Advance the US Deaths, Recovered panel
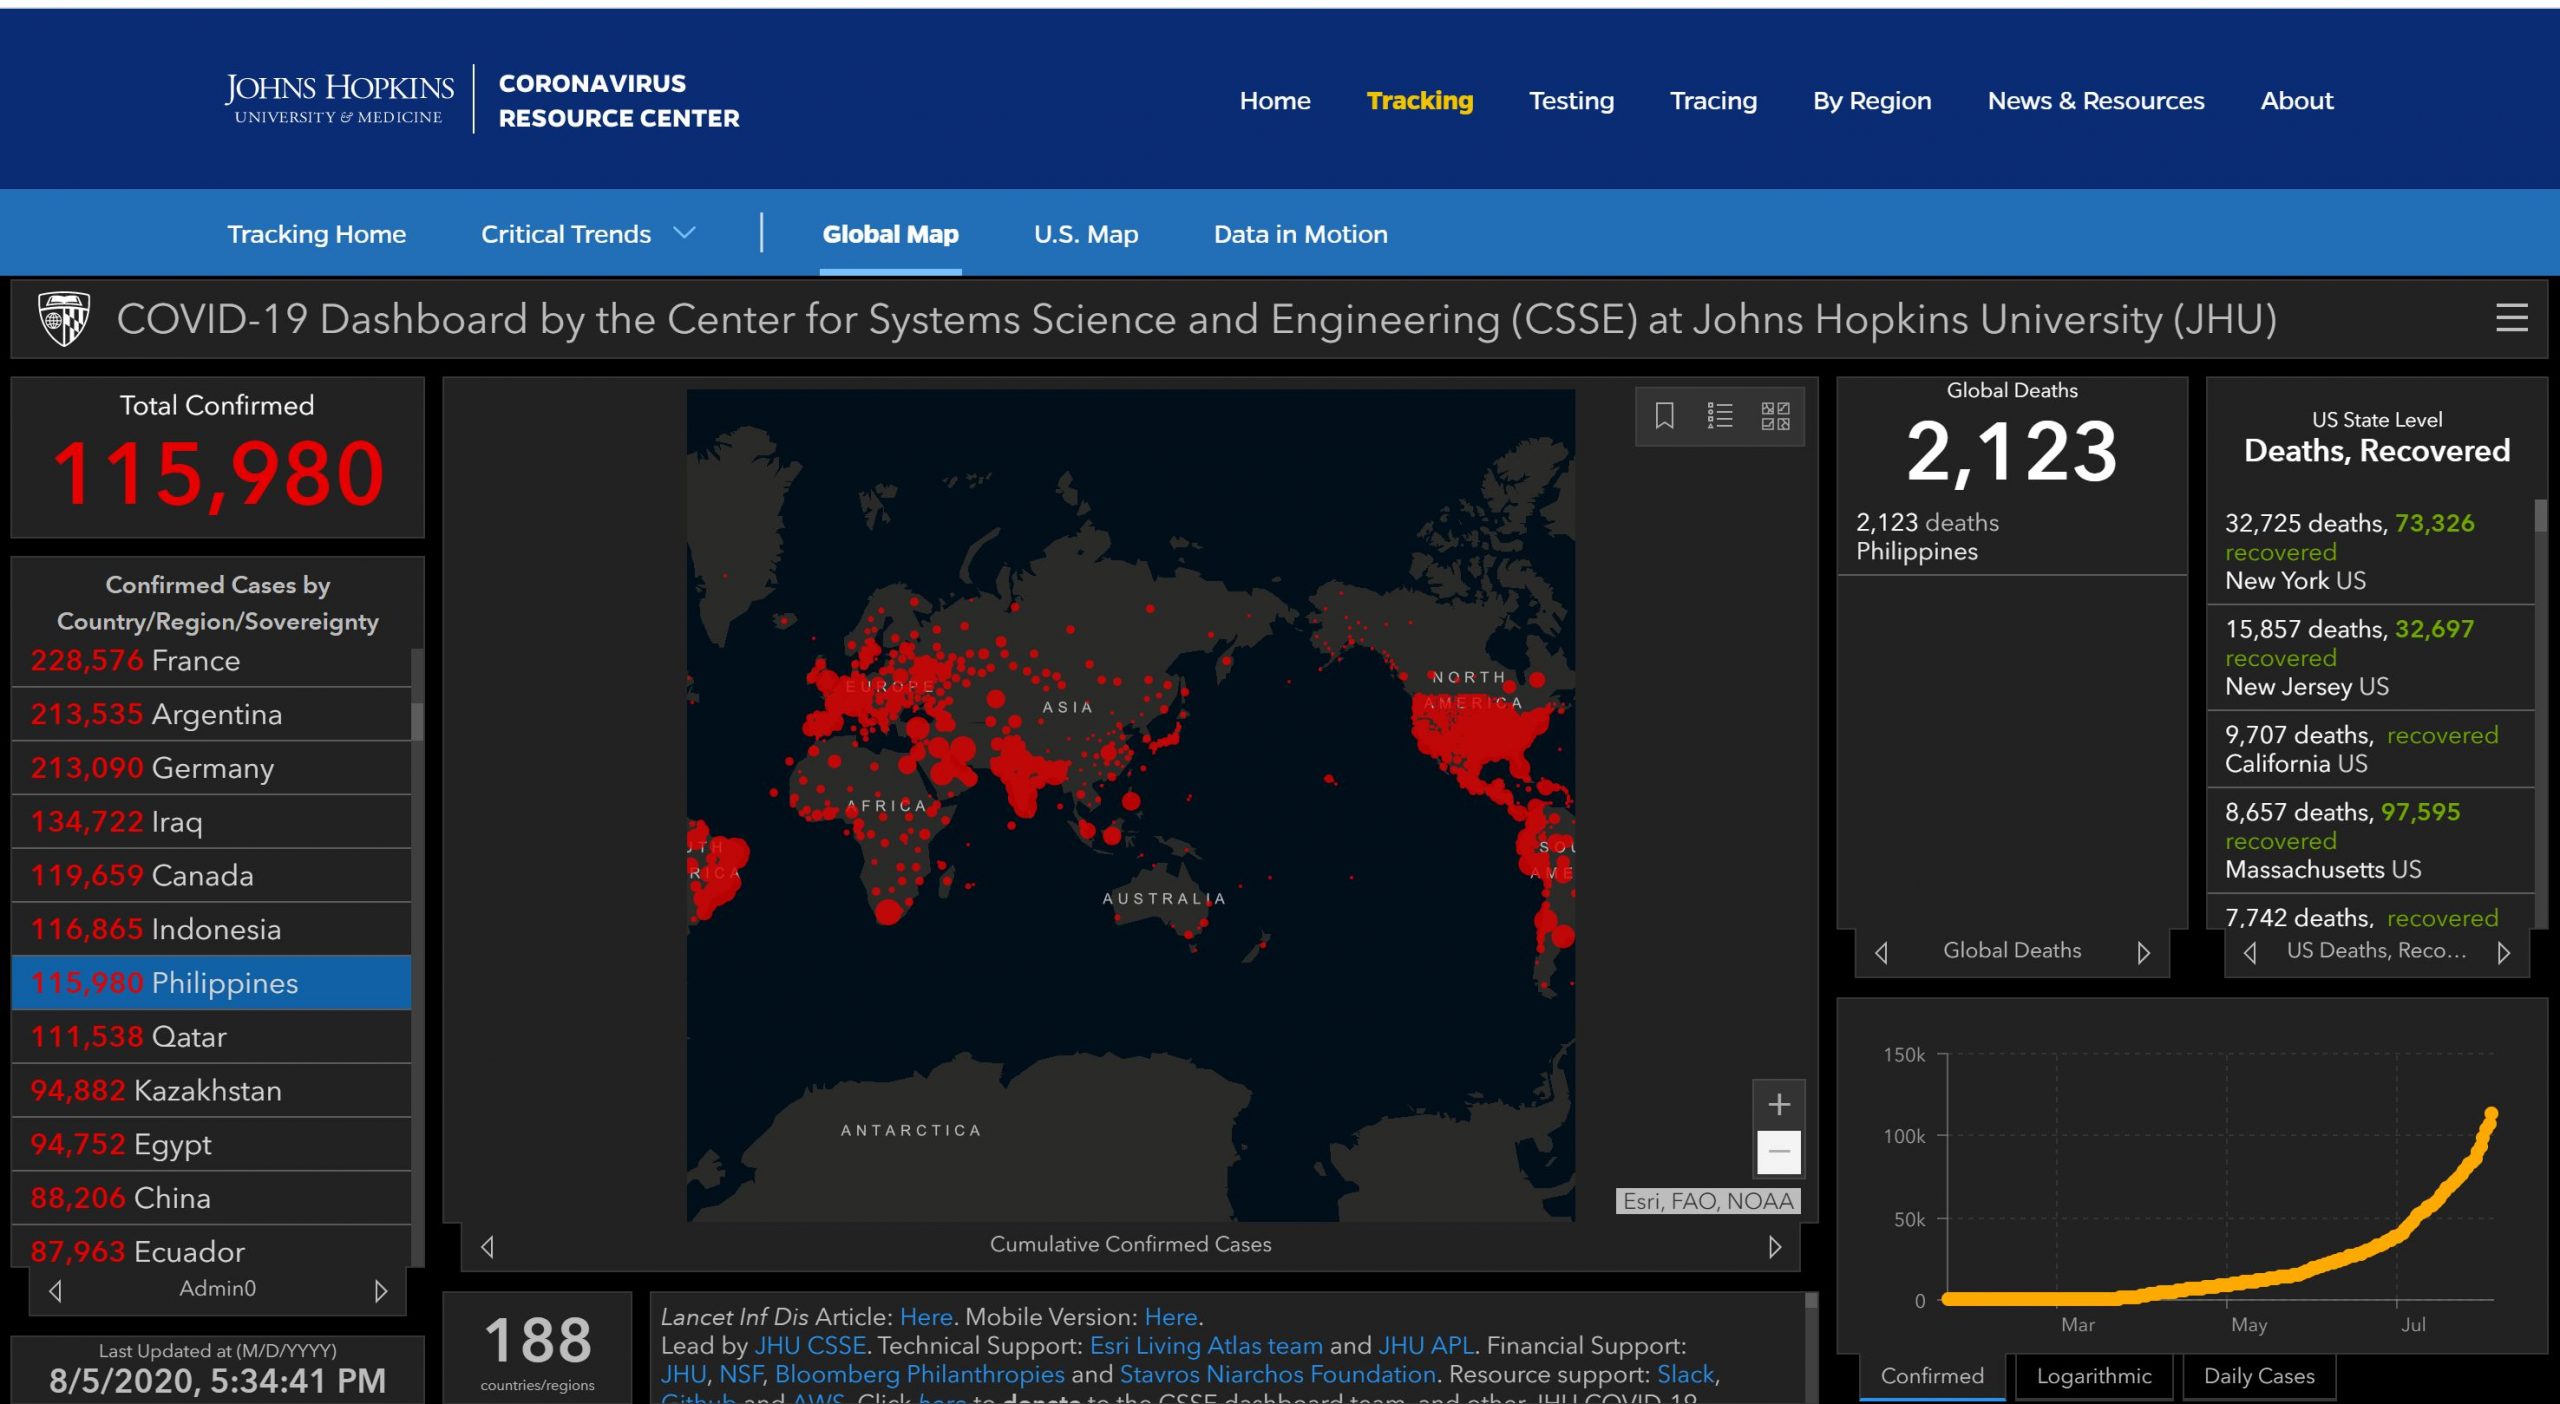The height and width of the screenshot is (1404, 2560). pos(2503,952)
